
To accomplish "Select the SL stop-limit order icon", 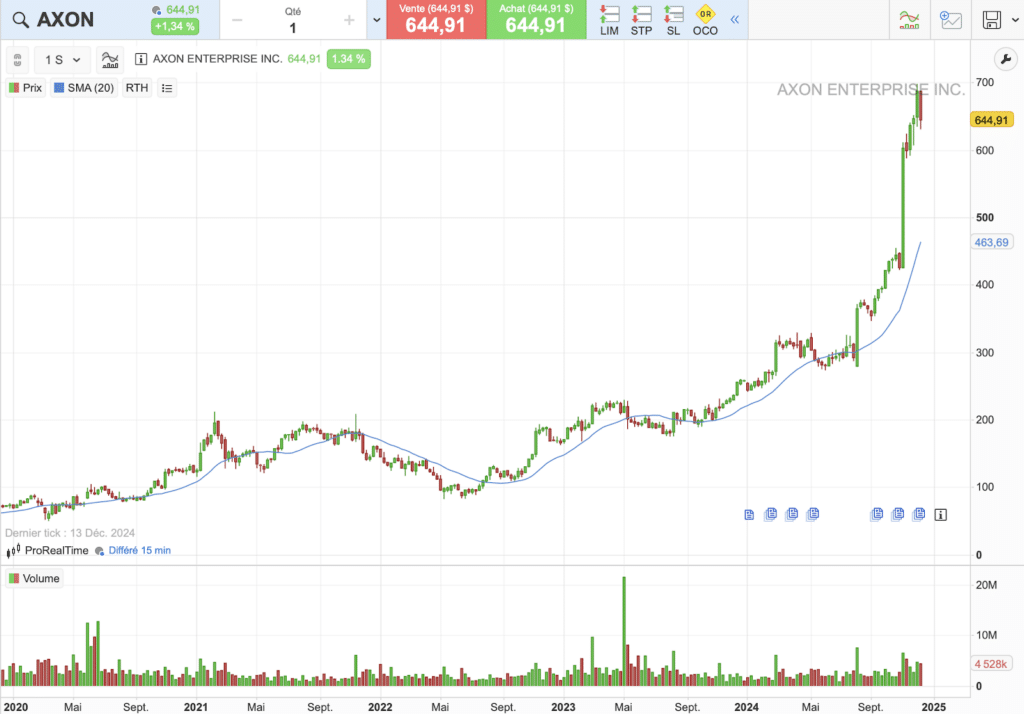I will [x=673, y=20].
